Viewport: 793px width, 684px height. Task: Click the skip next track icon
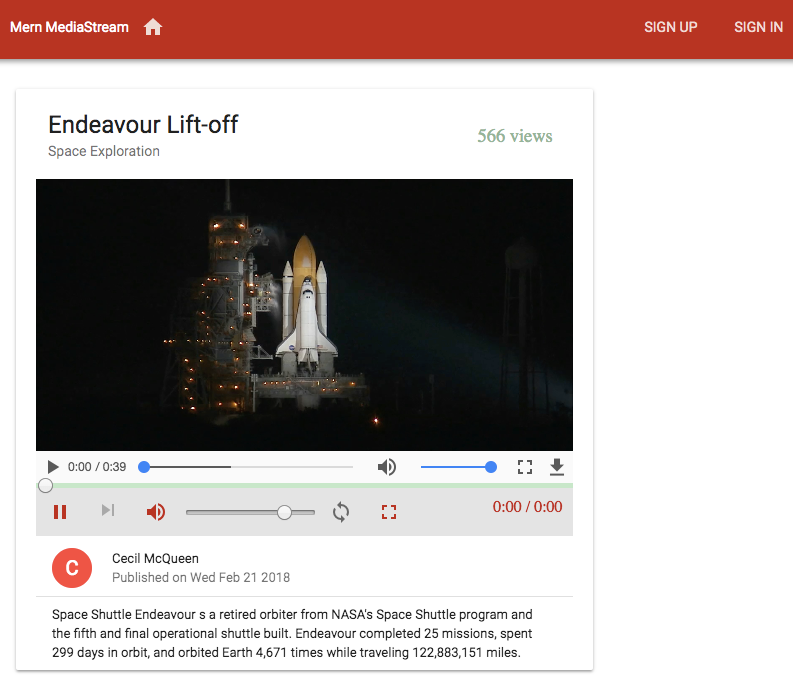[x=108, y=511]
